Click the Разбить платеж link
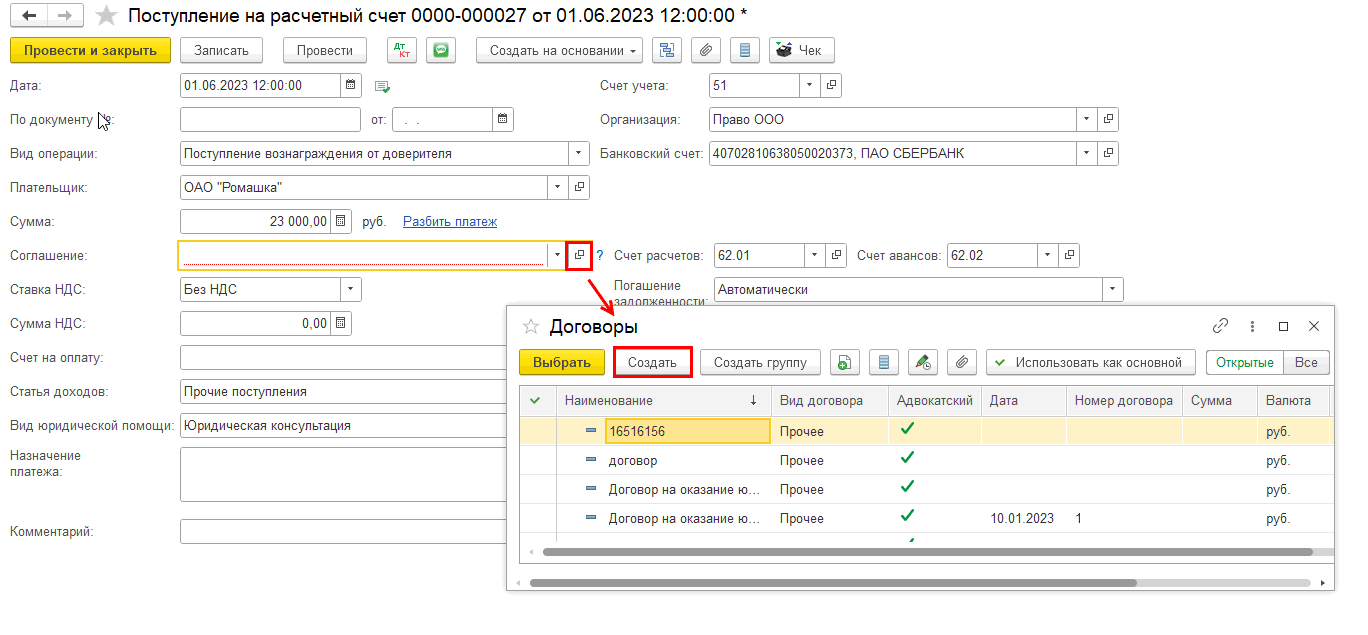Screen dimensions: 1368x635 449,222
